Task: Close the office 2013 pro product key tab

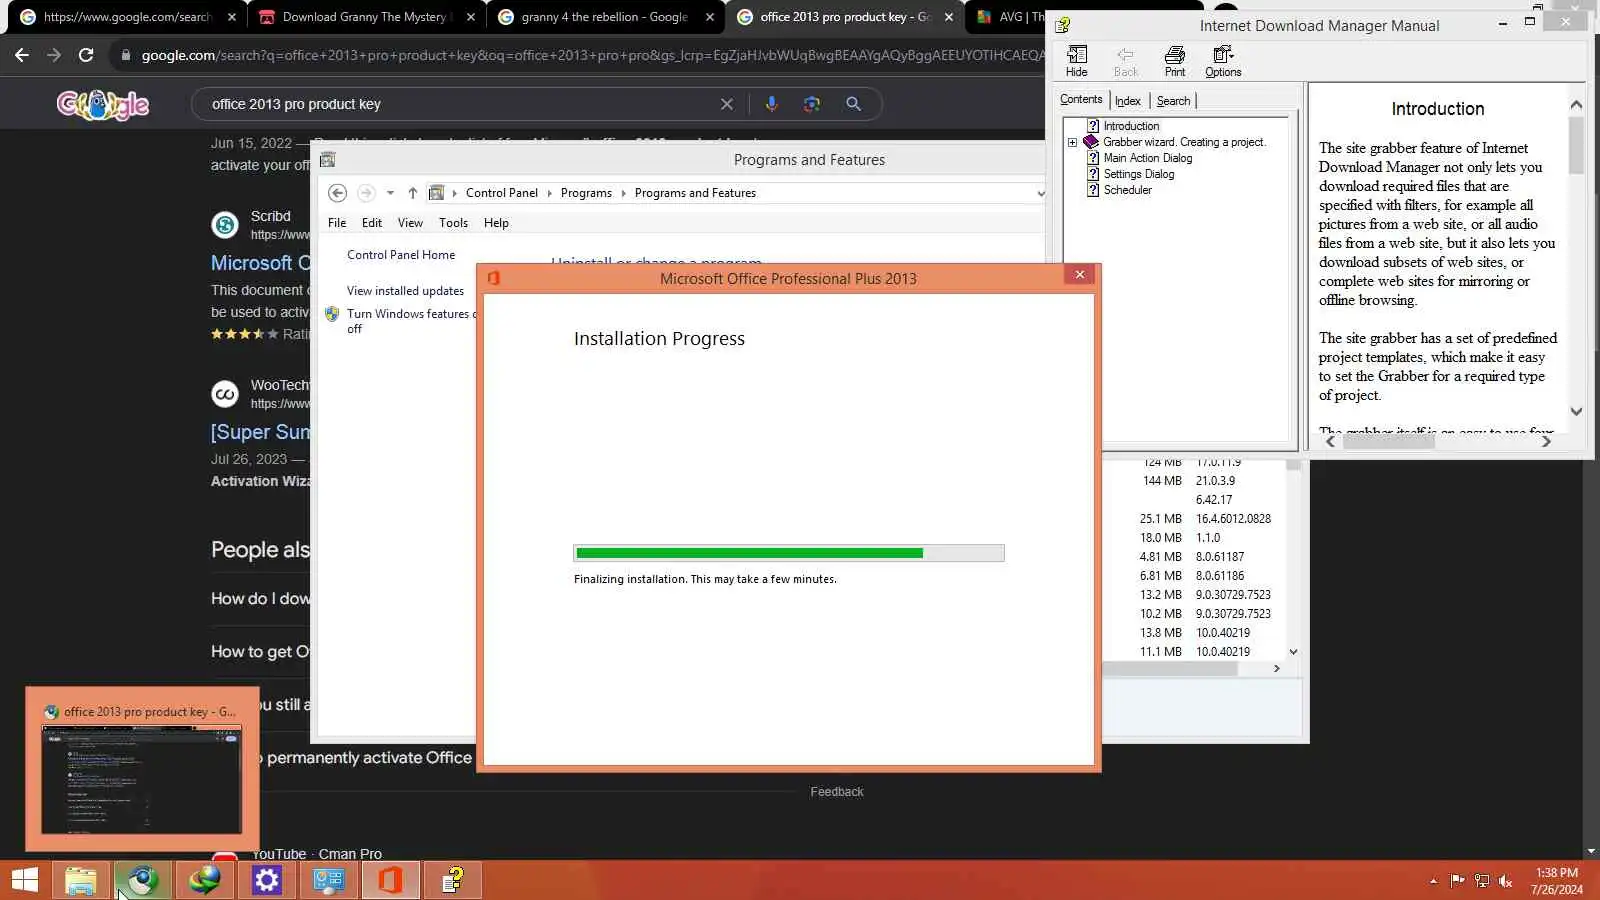Action: click(949, 17)
